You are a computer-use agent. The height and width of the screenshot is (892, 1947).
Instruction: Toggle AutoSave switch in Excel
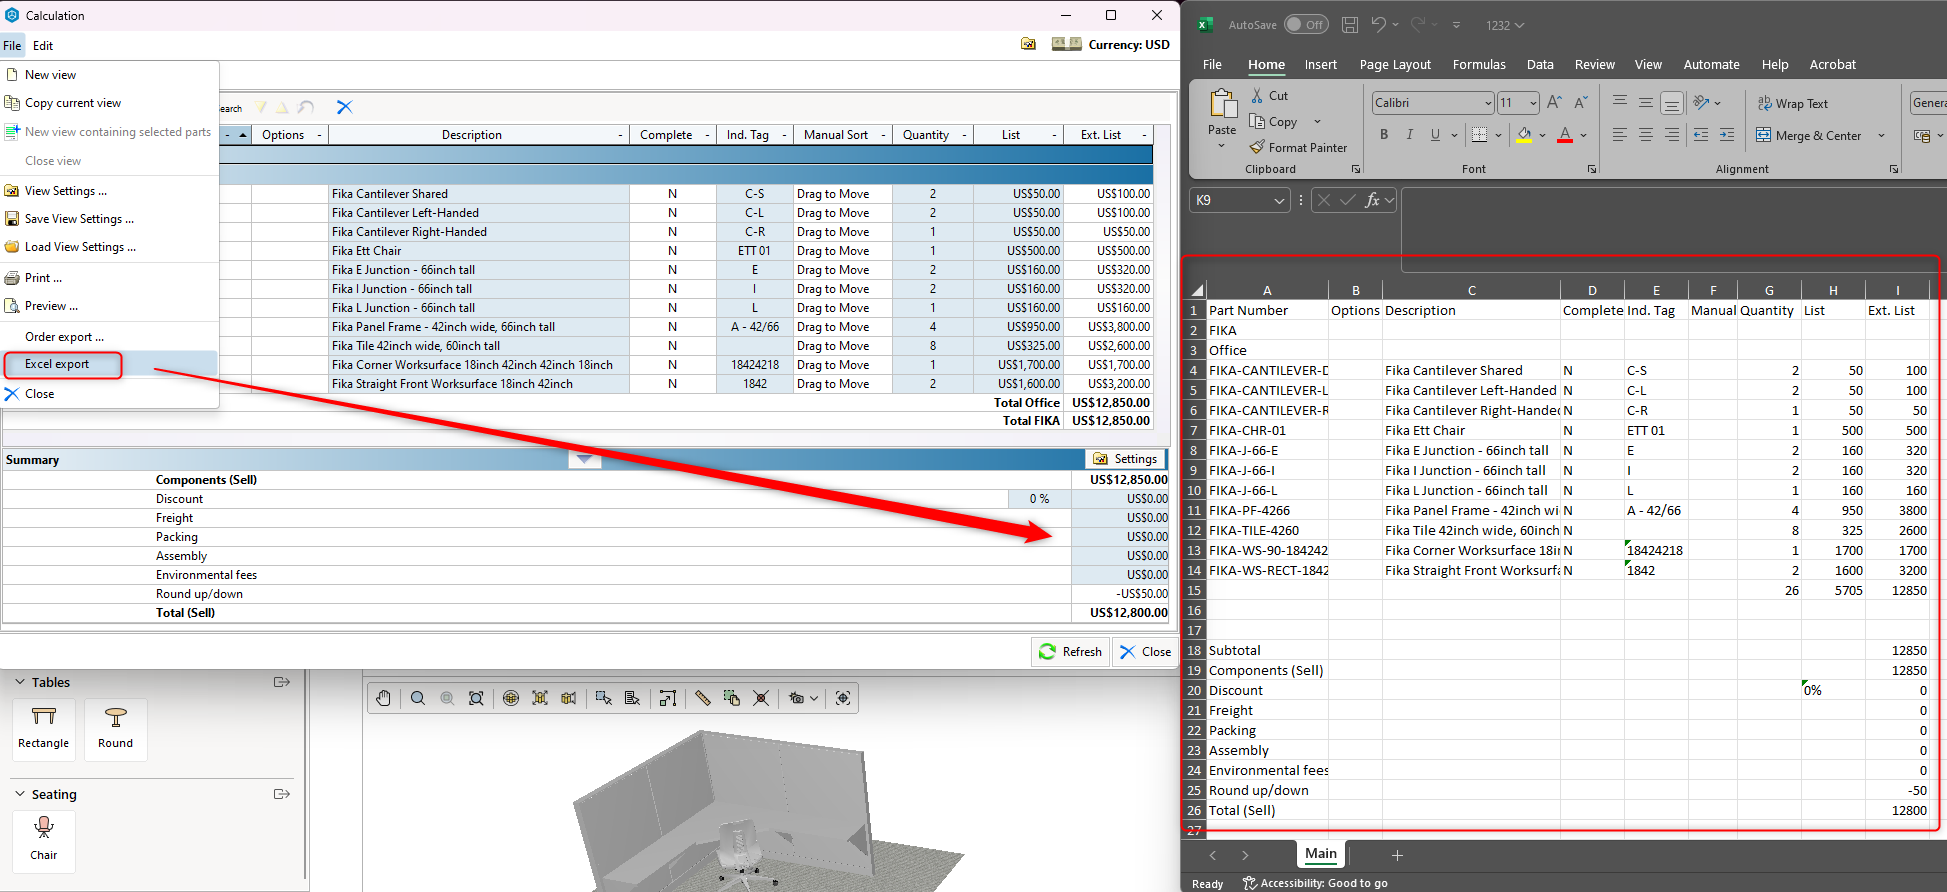[1306, 25]
